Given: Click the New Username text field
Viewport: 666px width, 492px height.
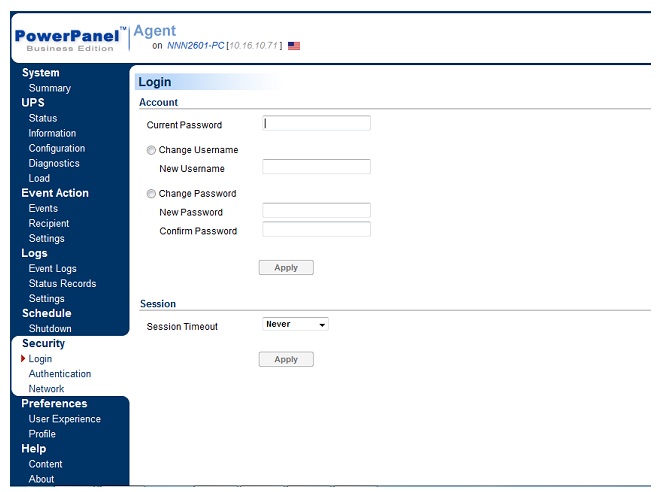Looking at the screenshot, I should pyautogui.click(x=316, y=167).
